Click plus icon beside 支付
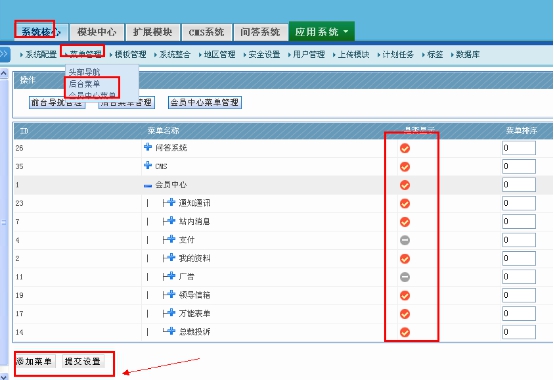Image resolution: width=554 pixels, height=380 pixels. (171, 239)
